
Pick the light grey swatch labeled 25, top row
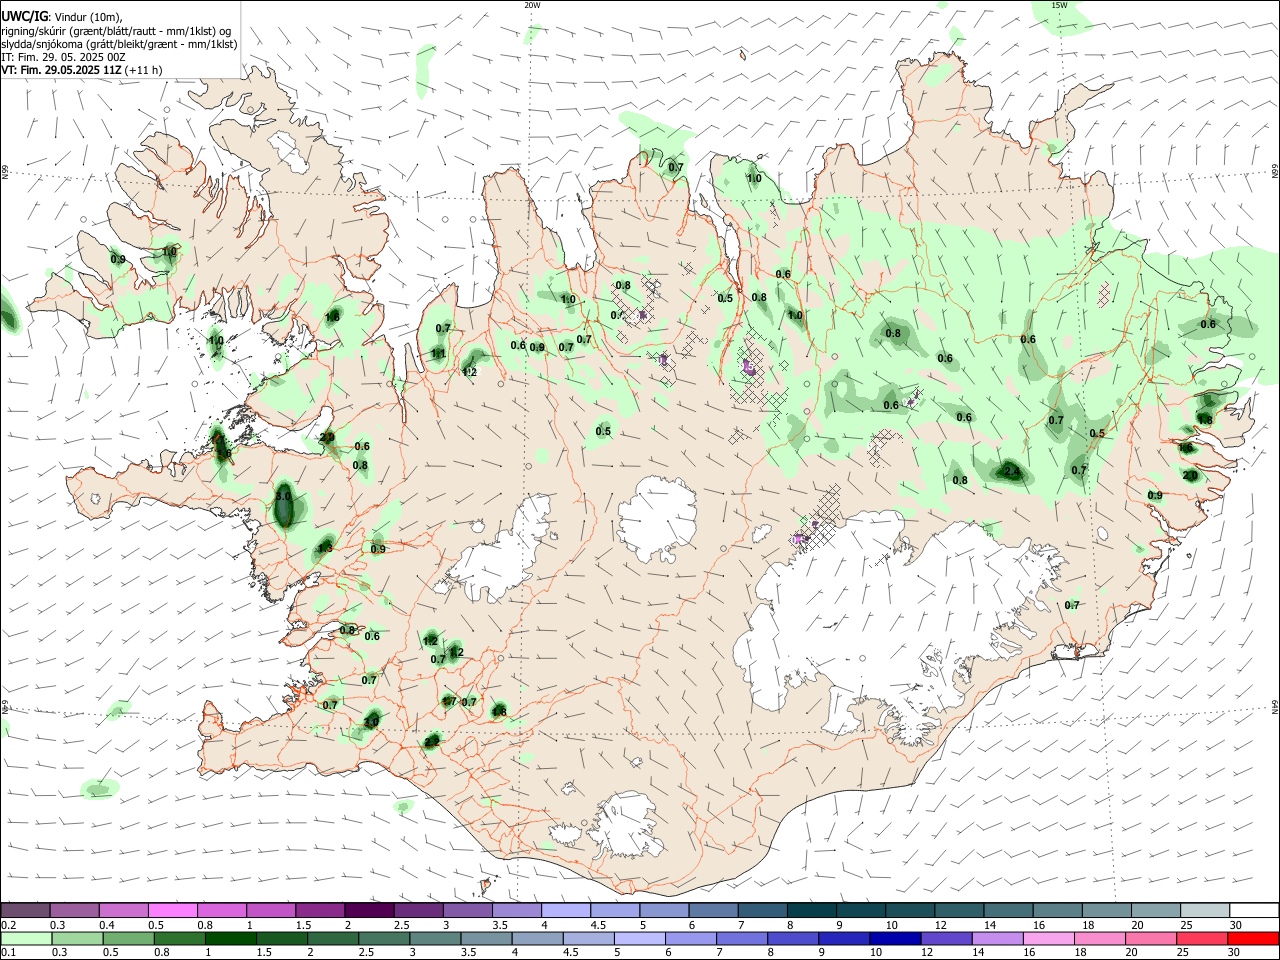click(x=1204, y=910)
